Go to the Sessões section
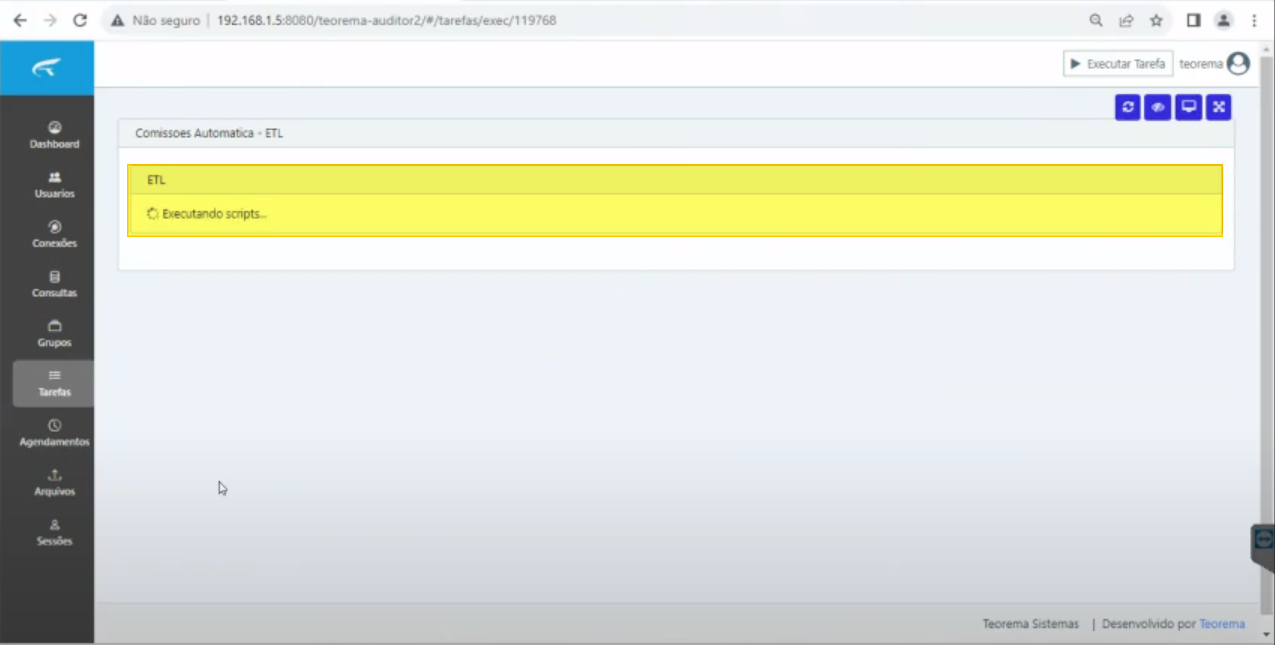The width and height of the screenshot is (1275, 645). [54, 532]
